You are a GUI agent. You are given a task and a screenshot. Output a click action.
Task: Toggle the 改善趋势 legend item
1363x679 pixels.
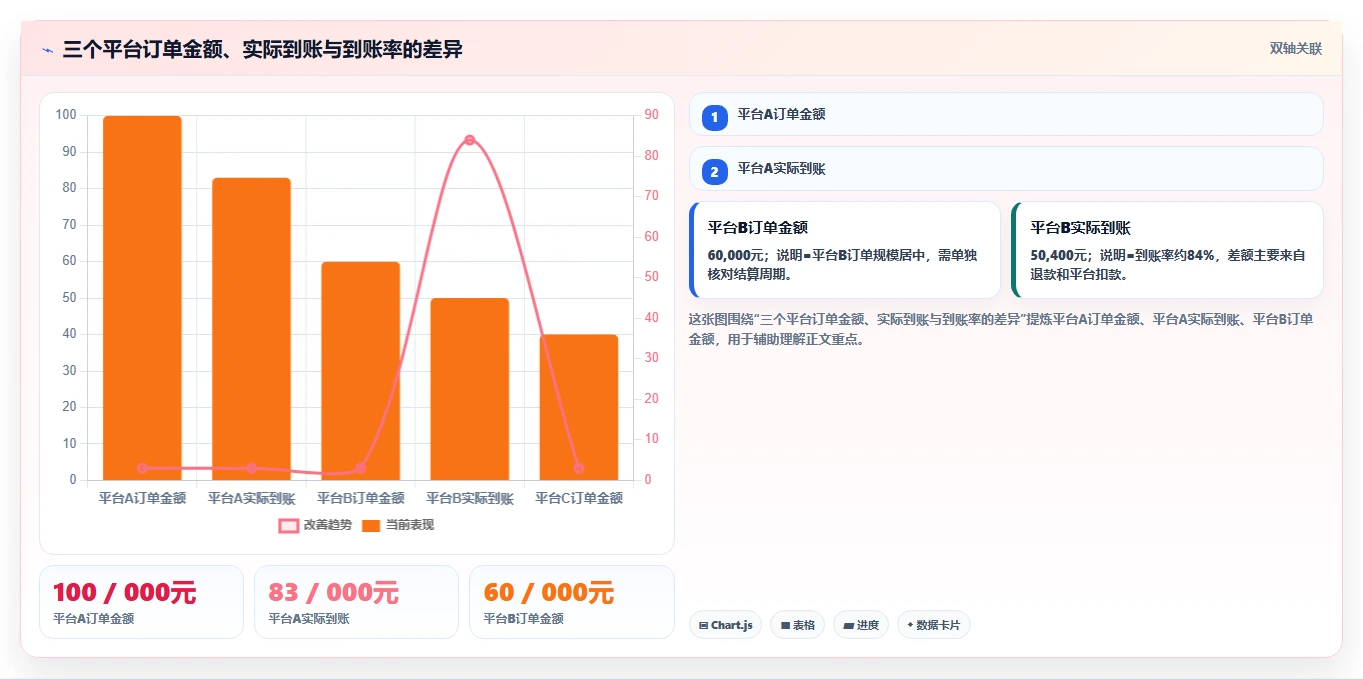[x=315, y=525]
